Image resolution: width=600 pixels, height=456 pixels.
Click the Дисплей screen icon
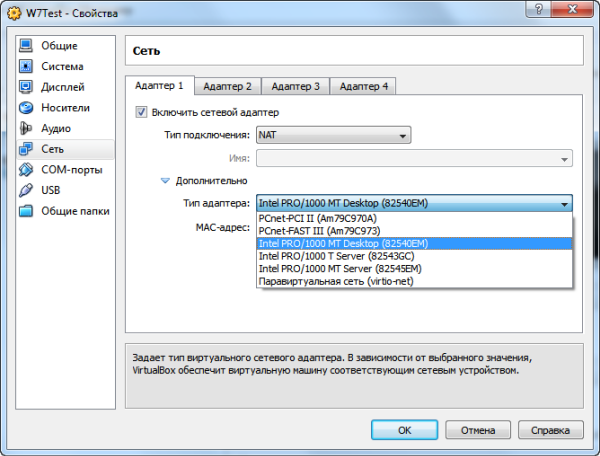[26, 87]
